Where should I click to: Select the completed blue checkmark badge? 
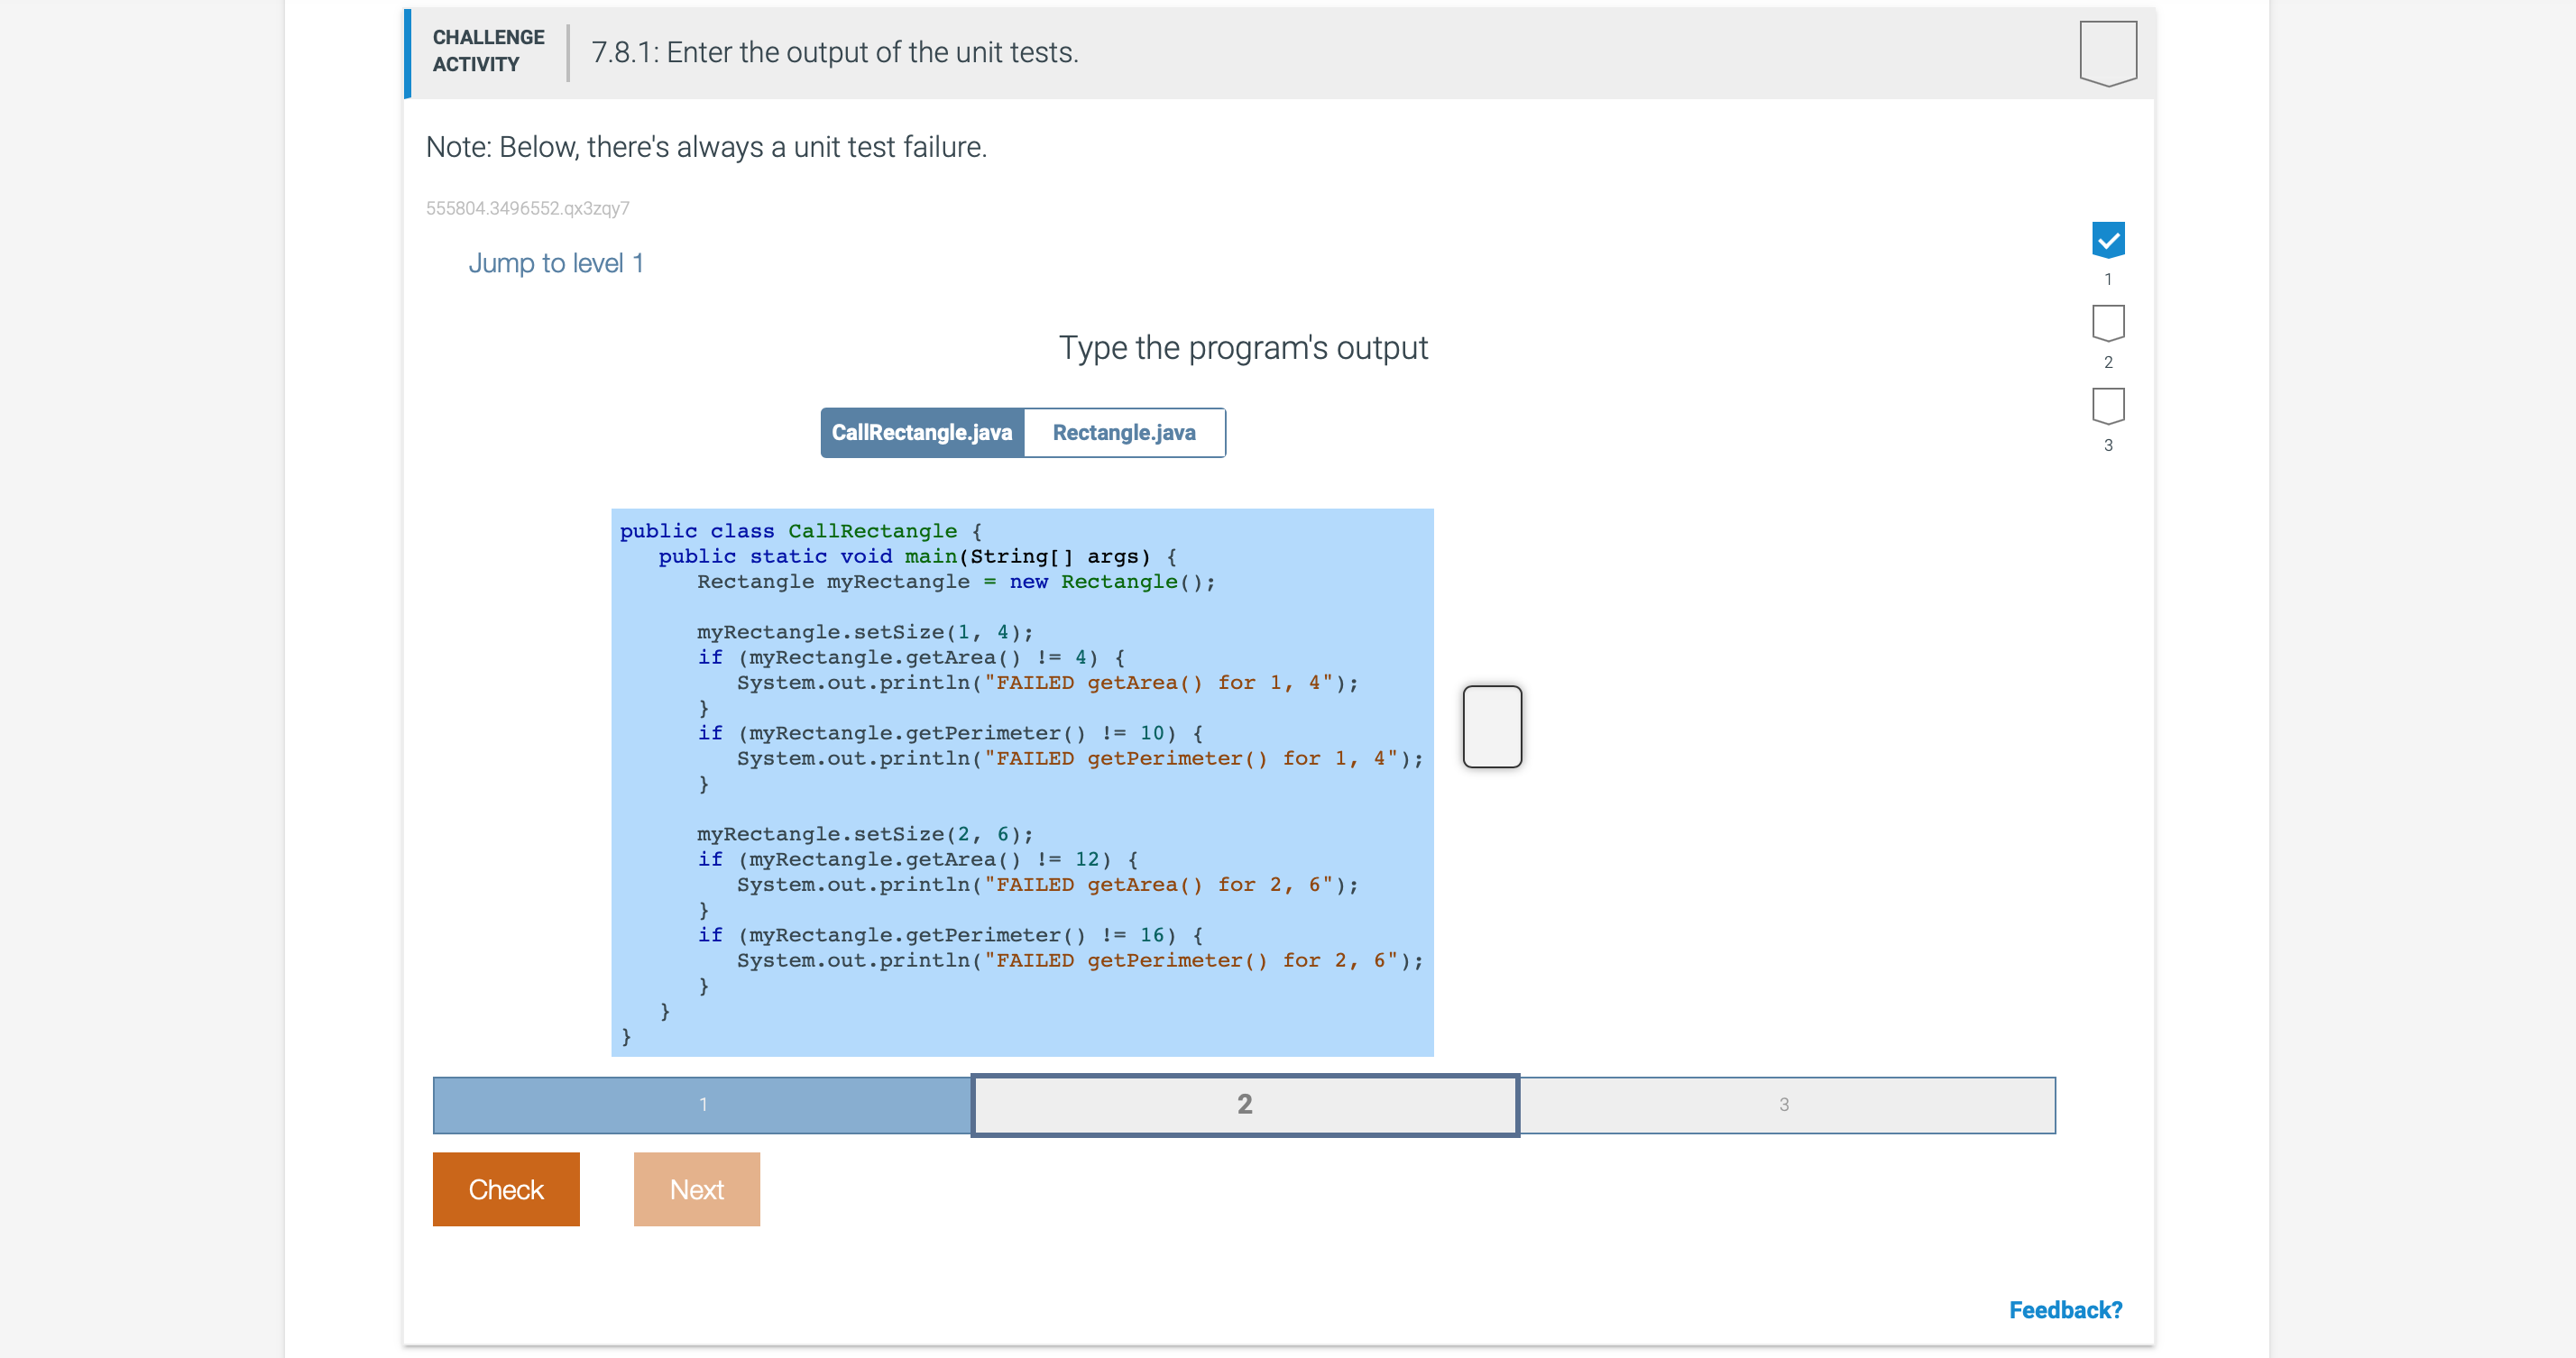click(2108, 240)
